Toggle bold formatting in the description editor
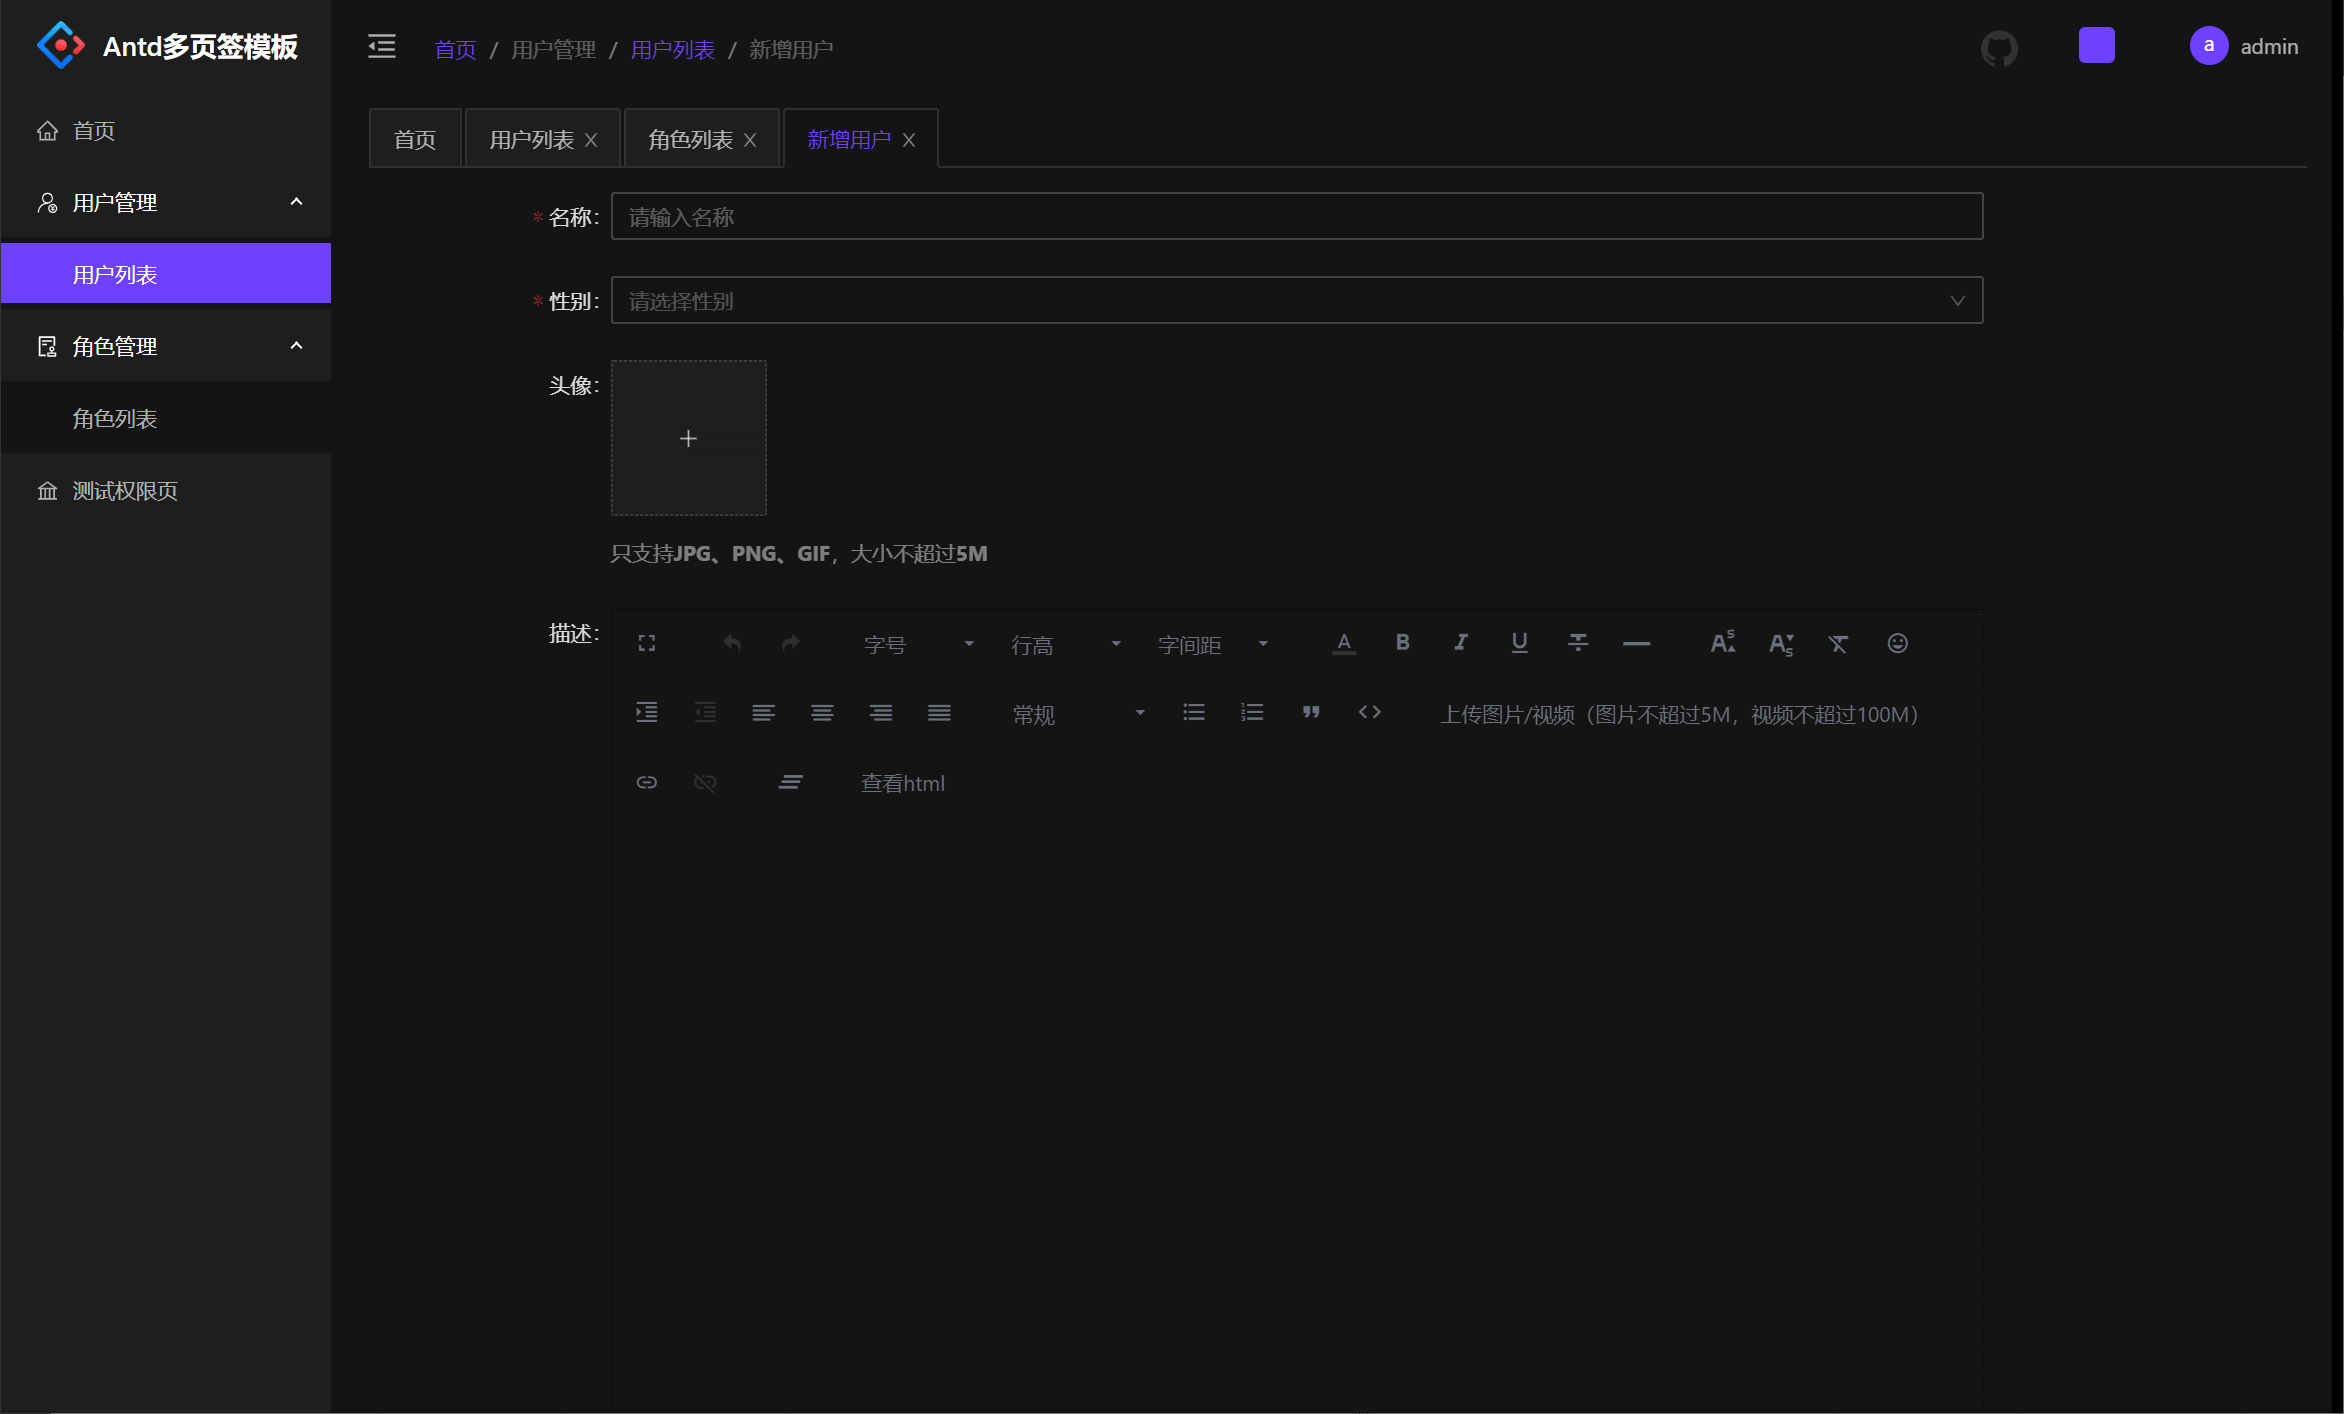 (1402, 643)
